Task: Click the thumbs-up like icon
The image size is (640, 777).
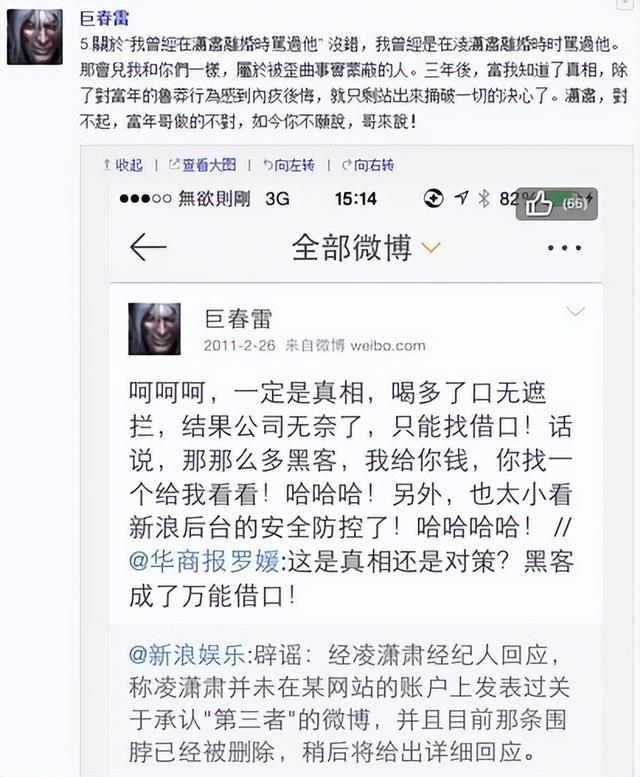Action: tap(539, 203)
